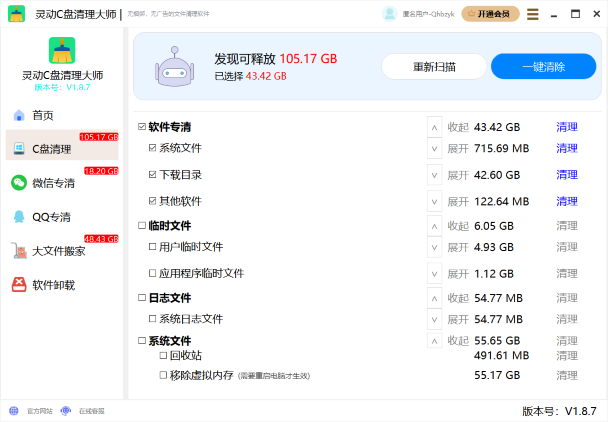The height and width of the screenshot is (422, 608).
Task: Expand the 其他软件 122.64 MB row
Action: [x=434, y=202]
